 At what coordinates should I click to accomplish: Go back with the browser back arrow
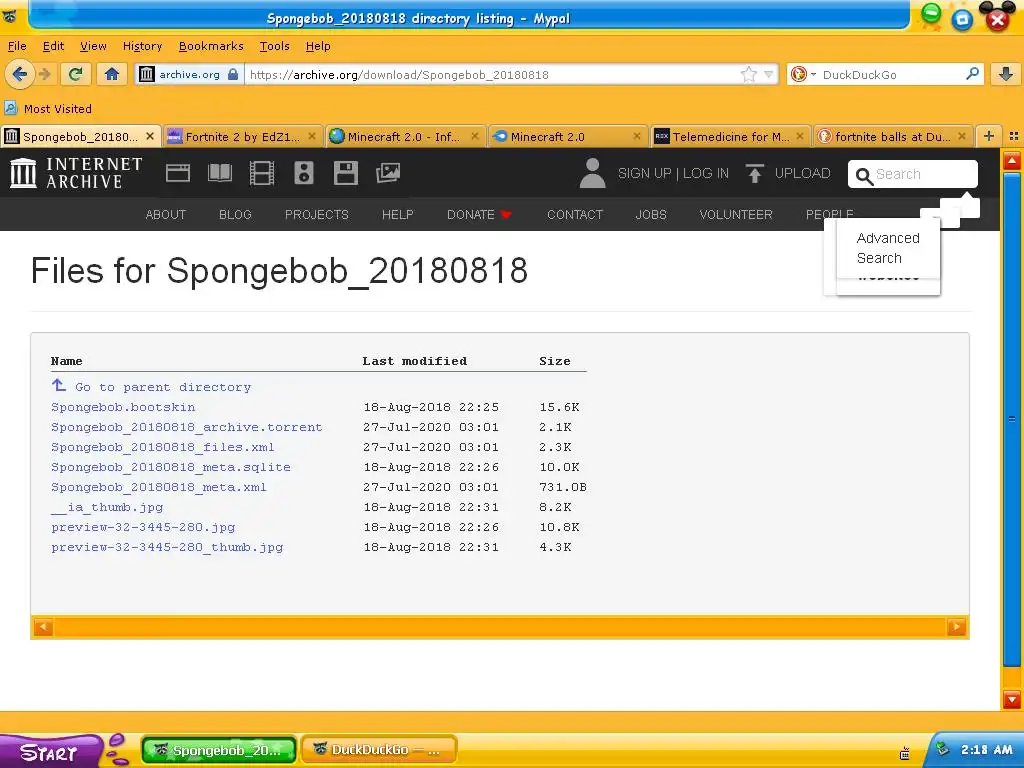tap(20, 74)
